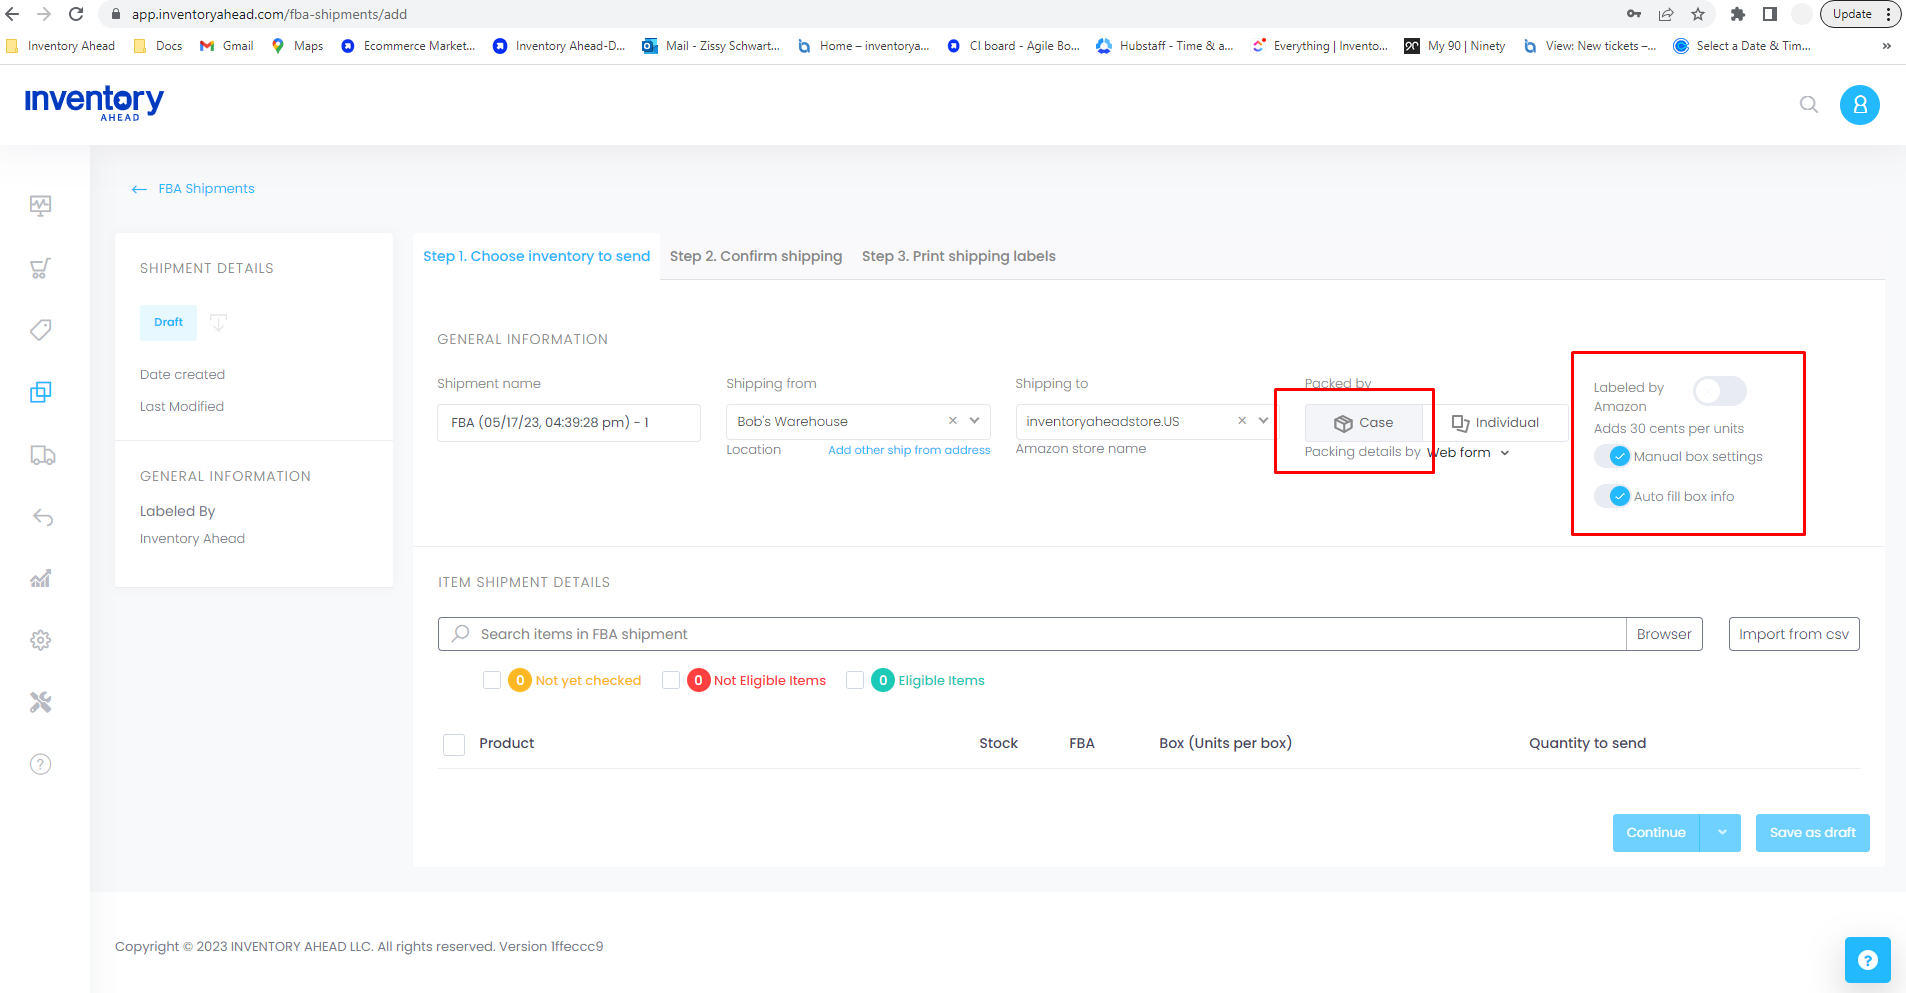Expand the Shipping from Bob's Warehouse dropdown
Viewport: 1906px width, 993px height.
pyautogui.click(x=974, y=421)
